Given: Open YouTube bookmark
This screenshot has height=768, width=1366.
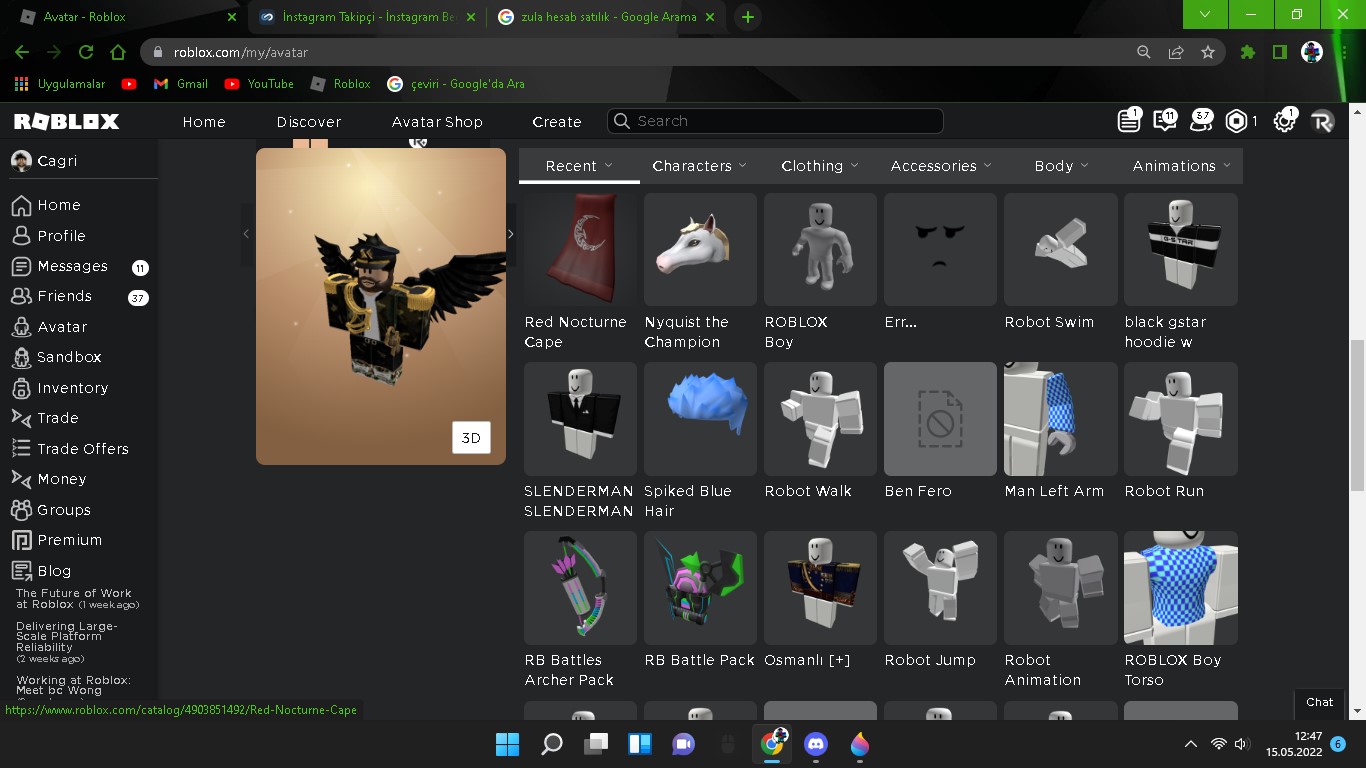Looking at the screenshot, I should (x=259, y=84).
